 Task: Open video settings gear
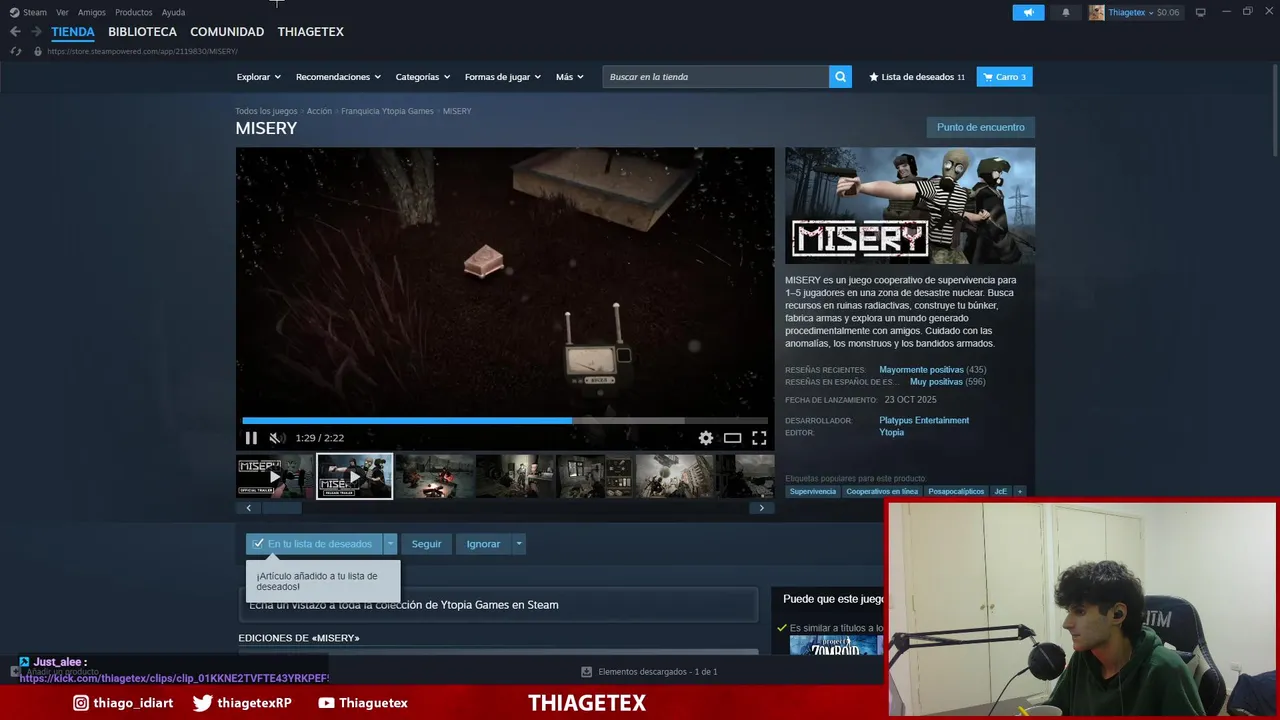click(x=706, y=438)
